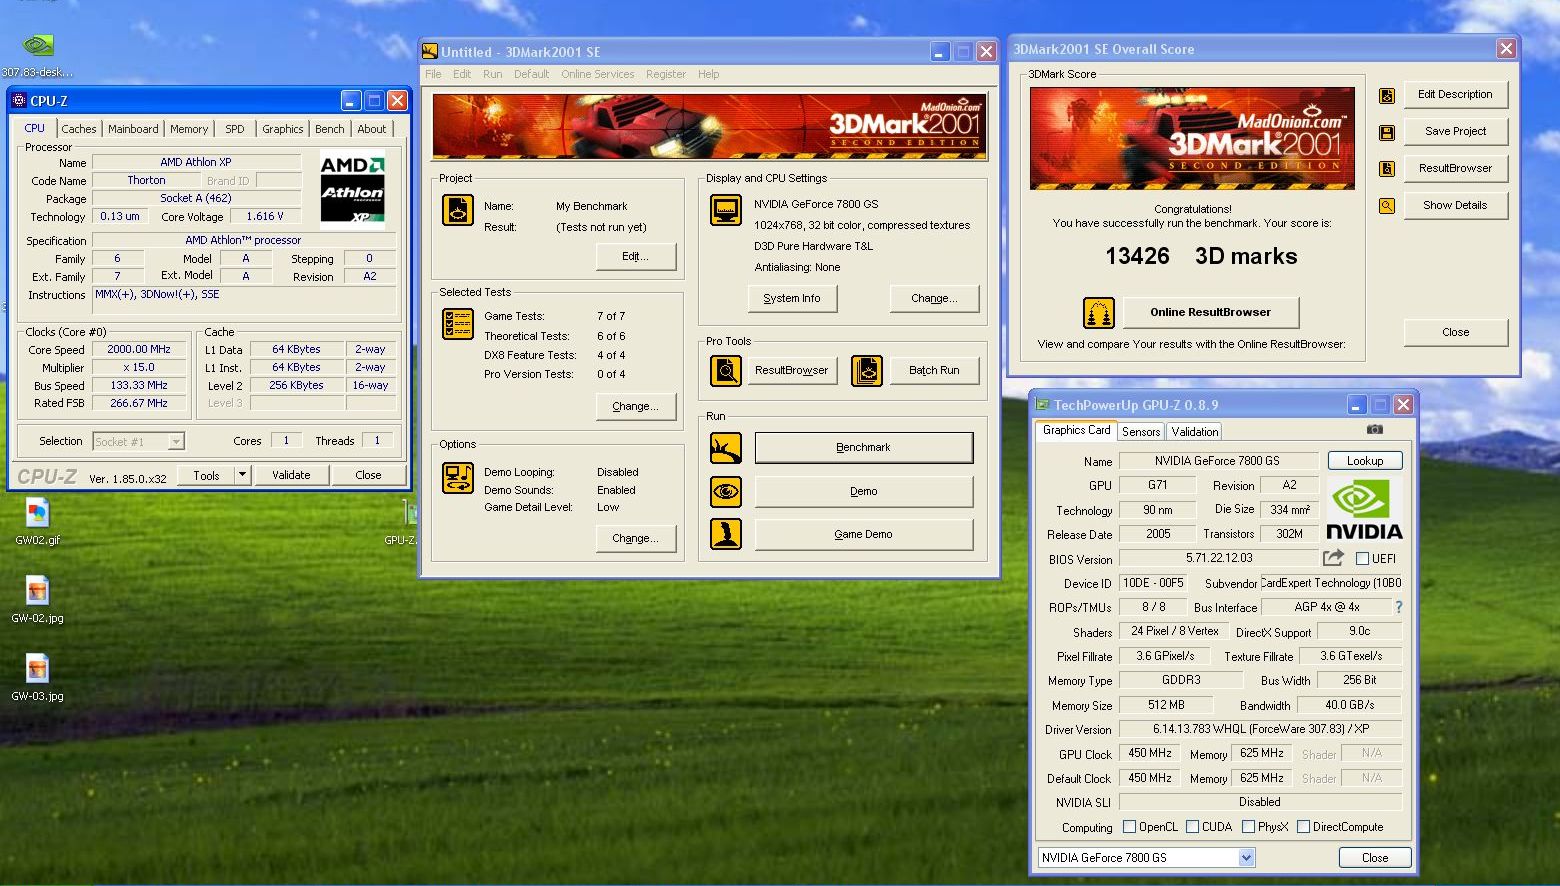Click the Options demo settings icon
The image size is (1560, 886).
(x=458, y=478)
